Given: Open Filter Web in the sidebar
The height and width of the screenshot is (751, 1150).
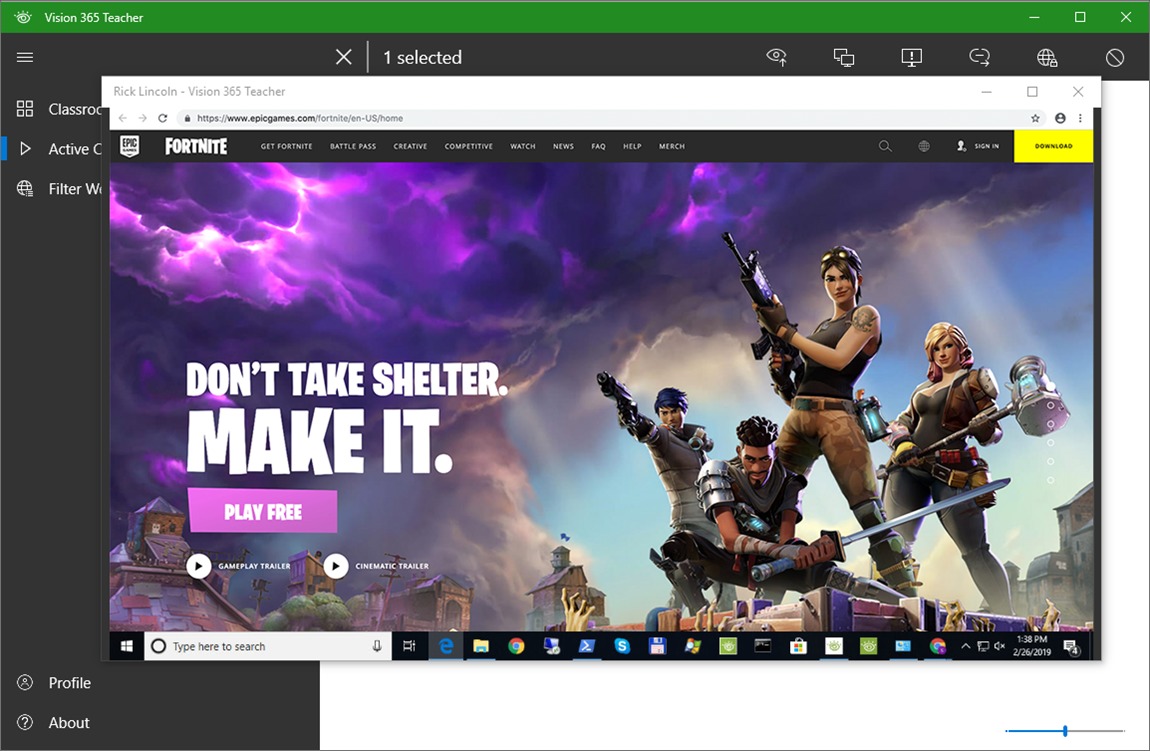Looking at the screenshot, I should click(x=59, y=188).
